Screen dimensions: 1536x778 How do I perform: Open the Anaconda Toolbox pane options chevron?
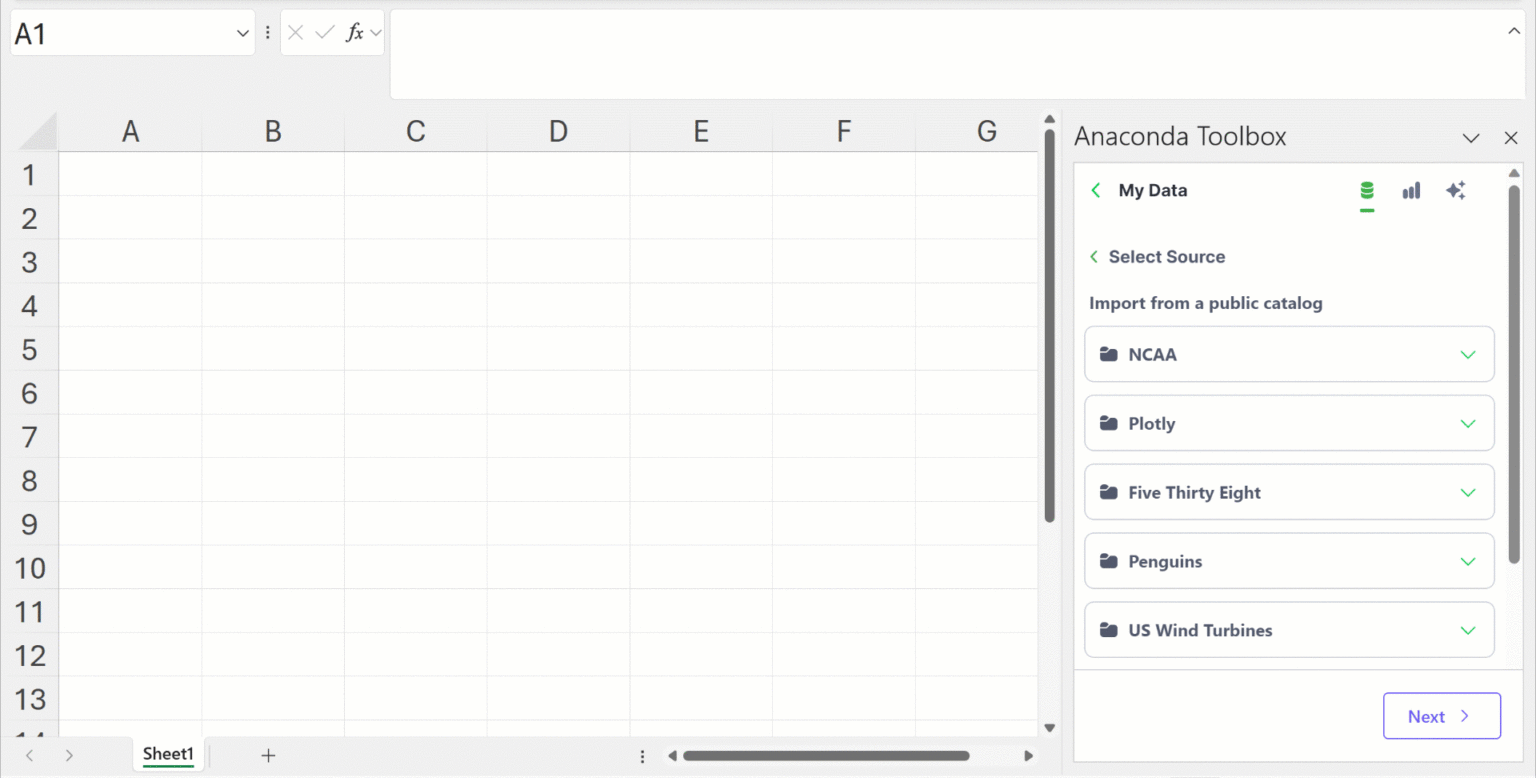coord(1471,138)
